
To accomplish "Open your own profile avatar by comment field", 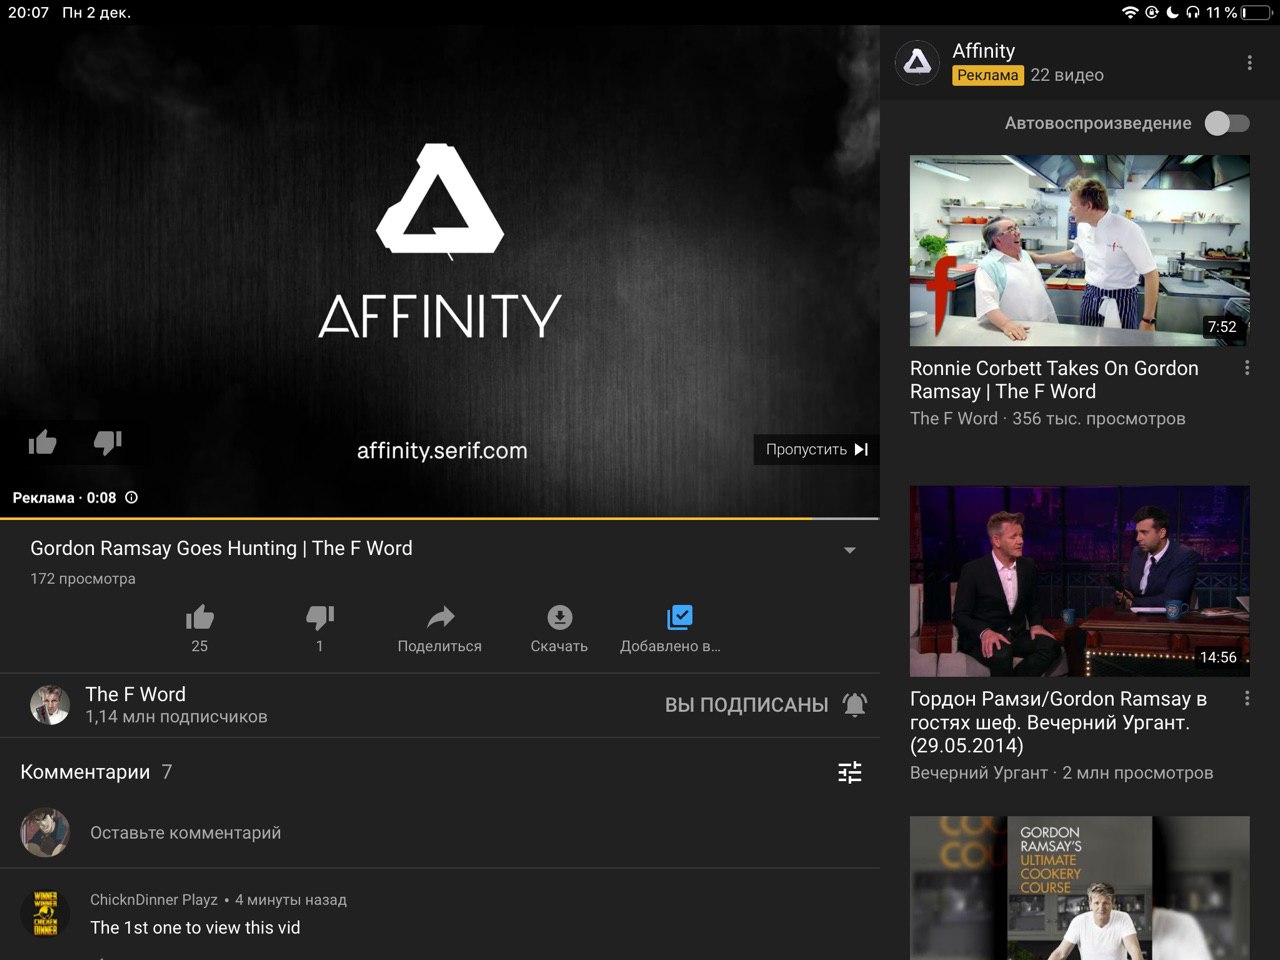I will pyautogui.click(x=46, y=833).
